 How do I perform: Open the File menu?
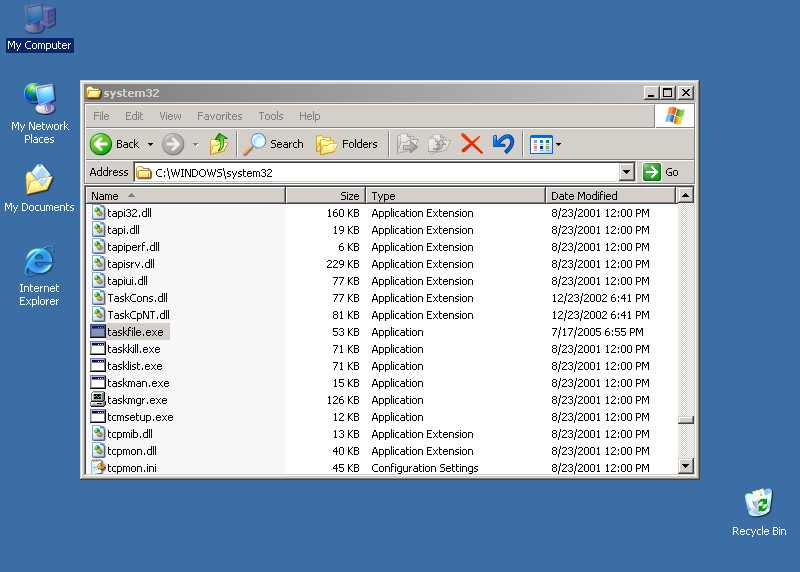(x=101, y=116)
